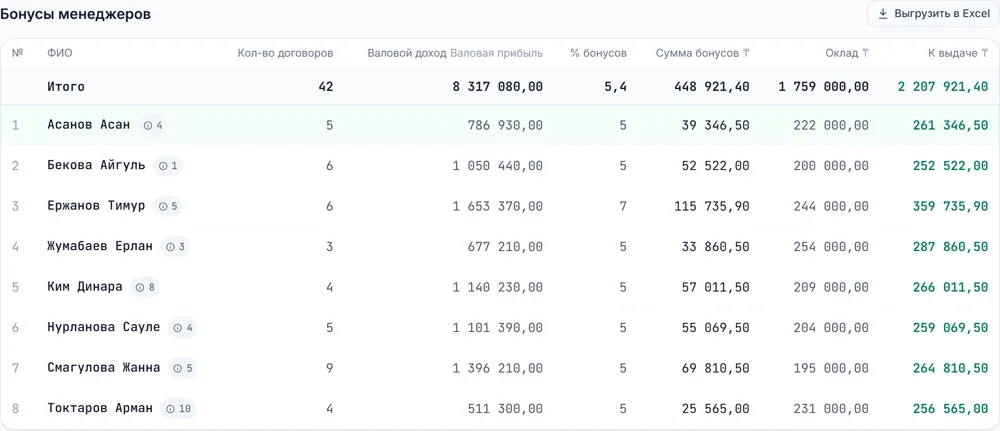Click payout value 261 346,50
The width and height of the screenshot is (1000, 431).
[951, 126]
